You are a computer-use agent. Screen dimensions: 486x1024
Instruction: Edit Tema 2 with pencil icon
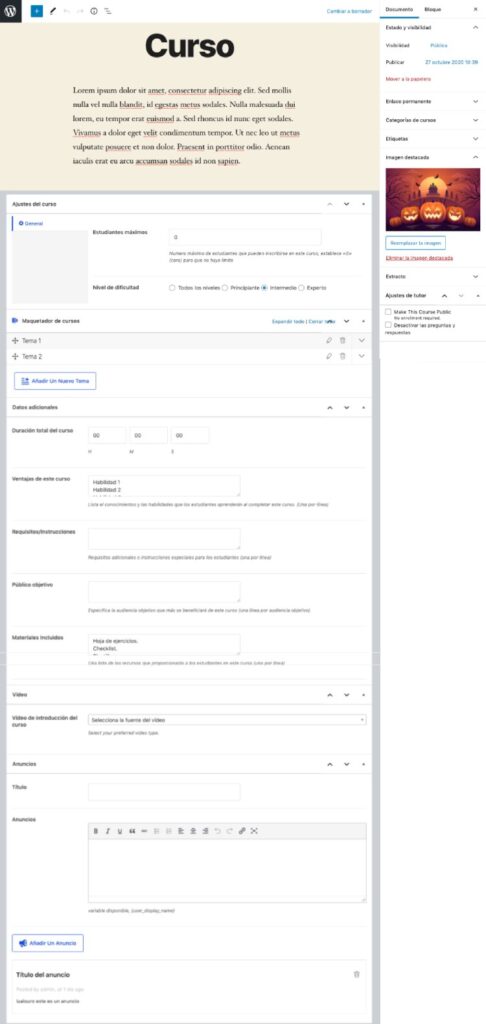[329, 356]
